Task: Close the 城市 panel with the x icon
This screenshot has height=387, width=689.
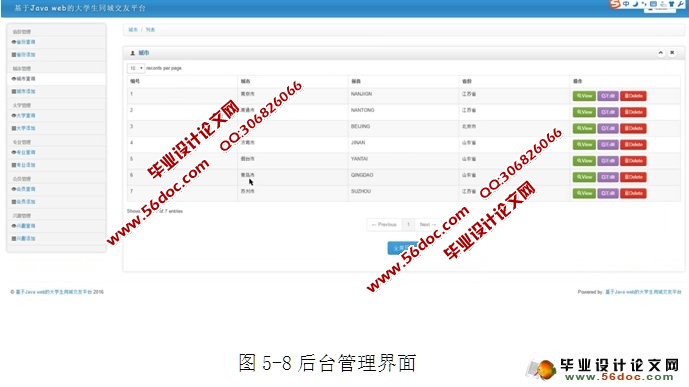Action: point(672,53)
